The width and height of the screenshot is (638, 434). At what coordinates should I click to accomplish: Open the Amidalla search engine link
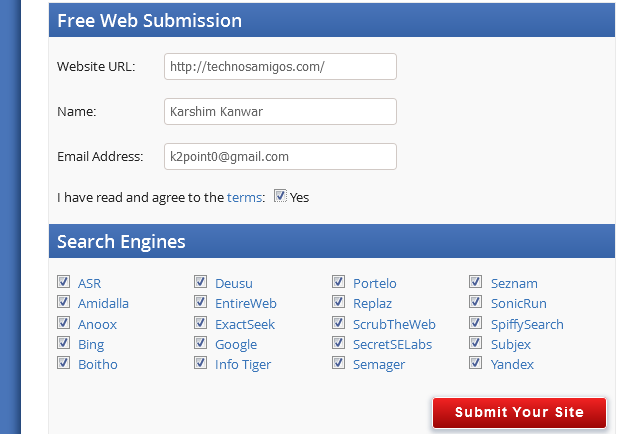click(103, 304)
